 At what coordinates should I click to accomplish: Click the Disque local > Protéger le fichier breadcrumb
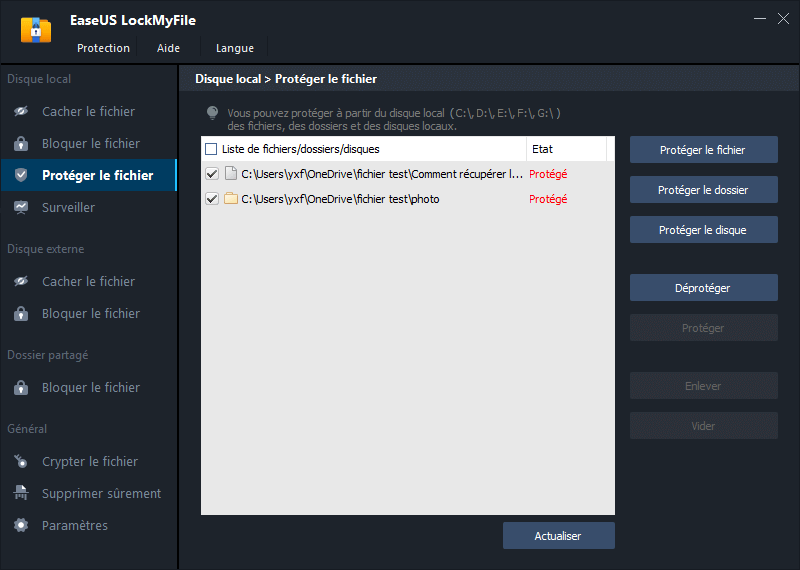(x=286, y=79)
